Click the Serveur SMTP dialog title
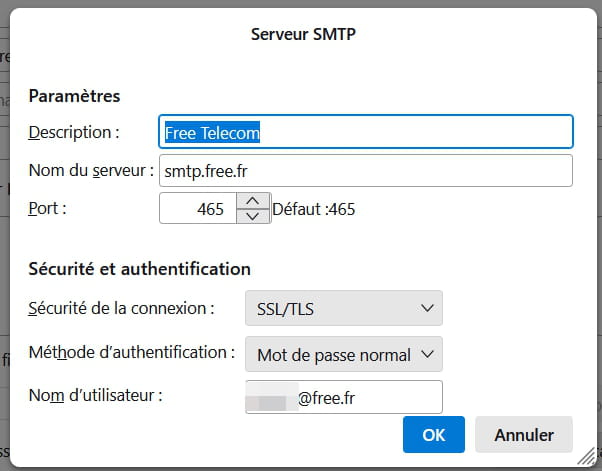602x471 pixels. coord(303,34)
